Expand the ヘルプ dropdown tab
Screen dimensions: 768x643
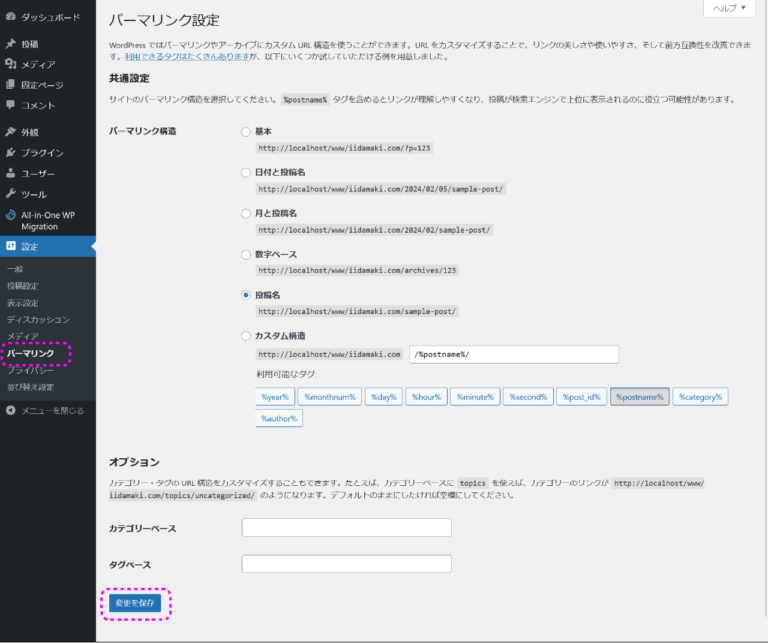point(728,8)
